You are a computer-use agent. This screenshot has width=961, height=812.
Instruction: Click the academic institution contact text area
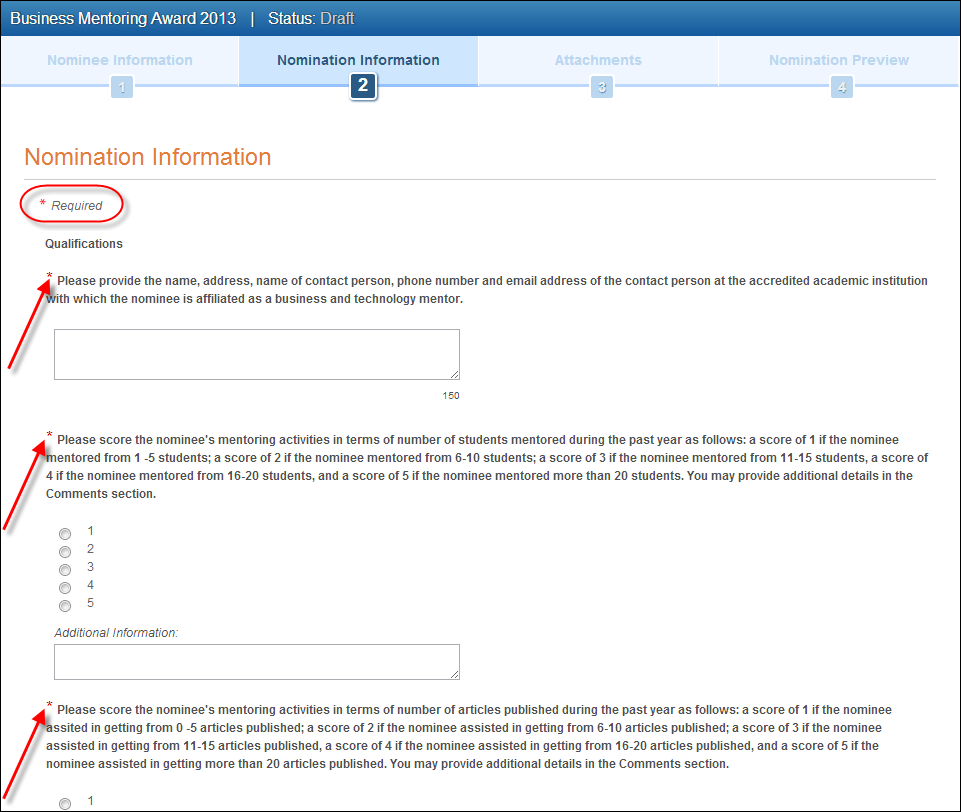(257, 354)
